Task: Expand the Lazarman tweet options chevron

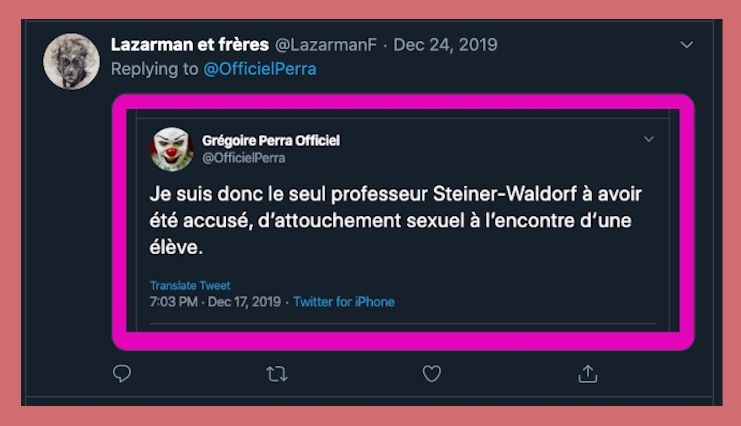Action: 686,45
